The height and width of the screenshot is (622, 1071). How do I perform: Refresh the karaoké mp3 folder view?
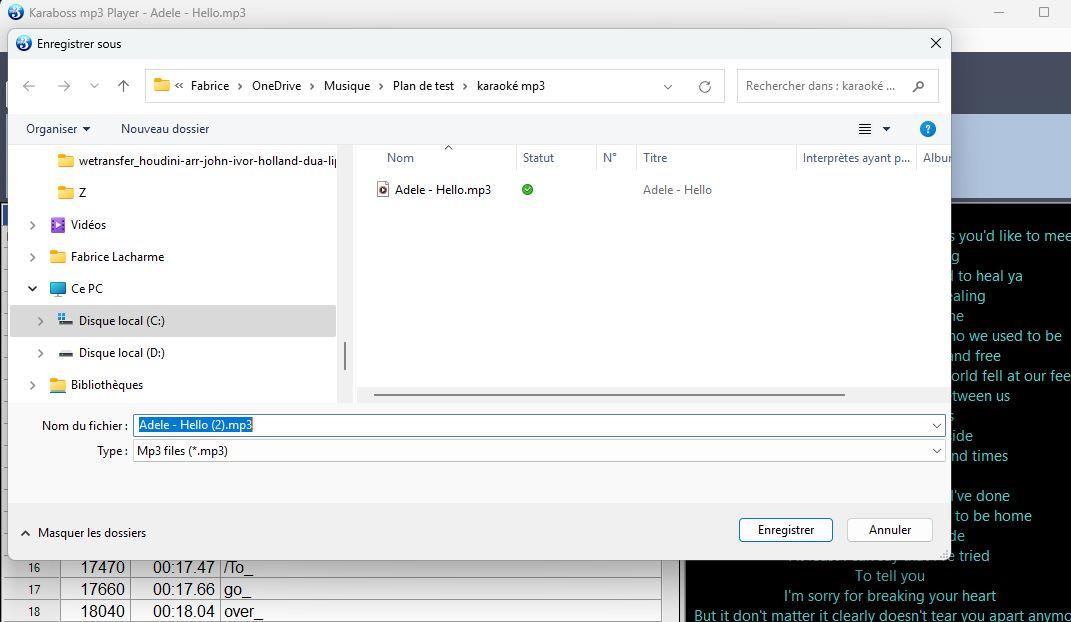tap(705, 87)
